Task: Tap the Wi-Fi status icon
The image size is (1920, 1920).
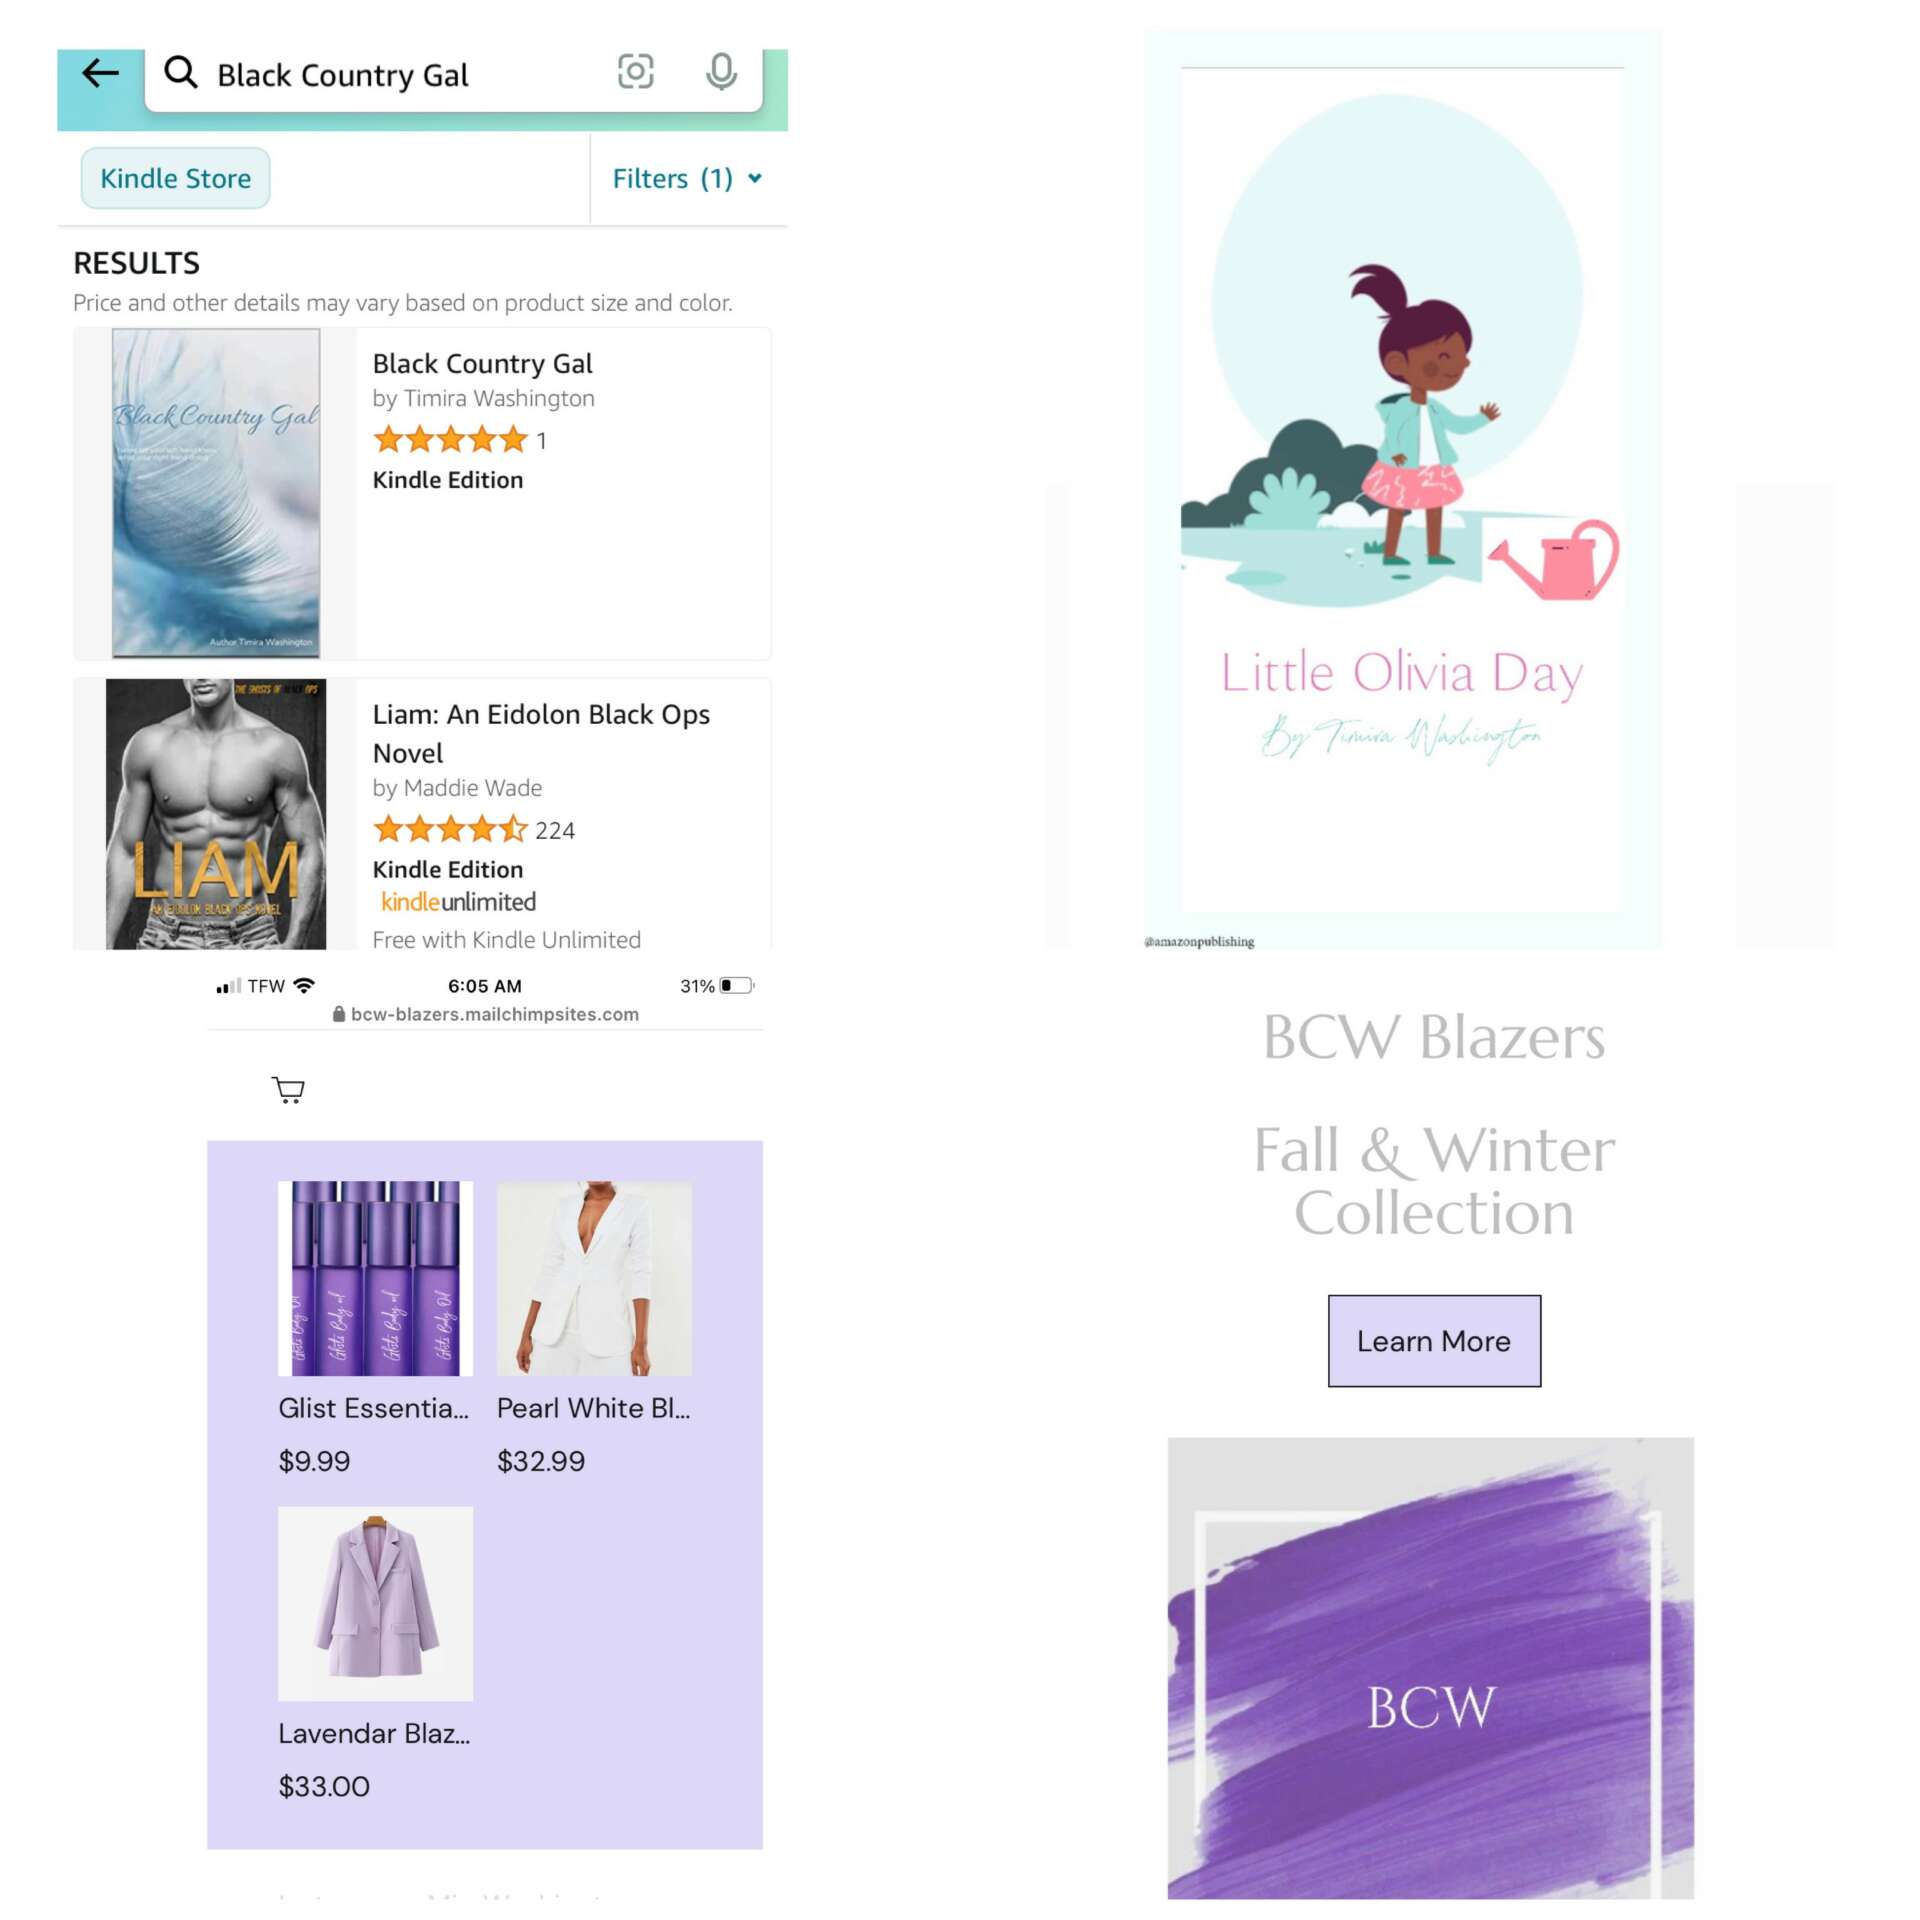Action: coord(304,985)
